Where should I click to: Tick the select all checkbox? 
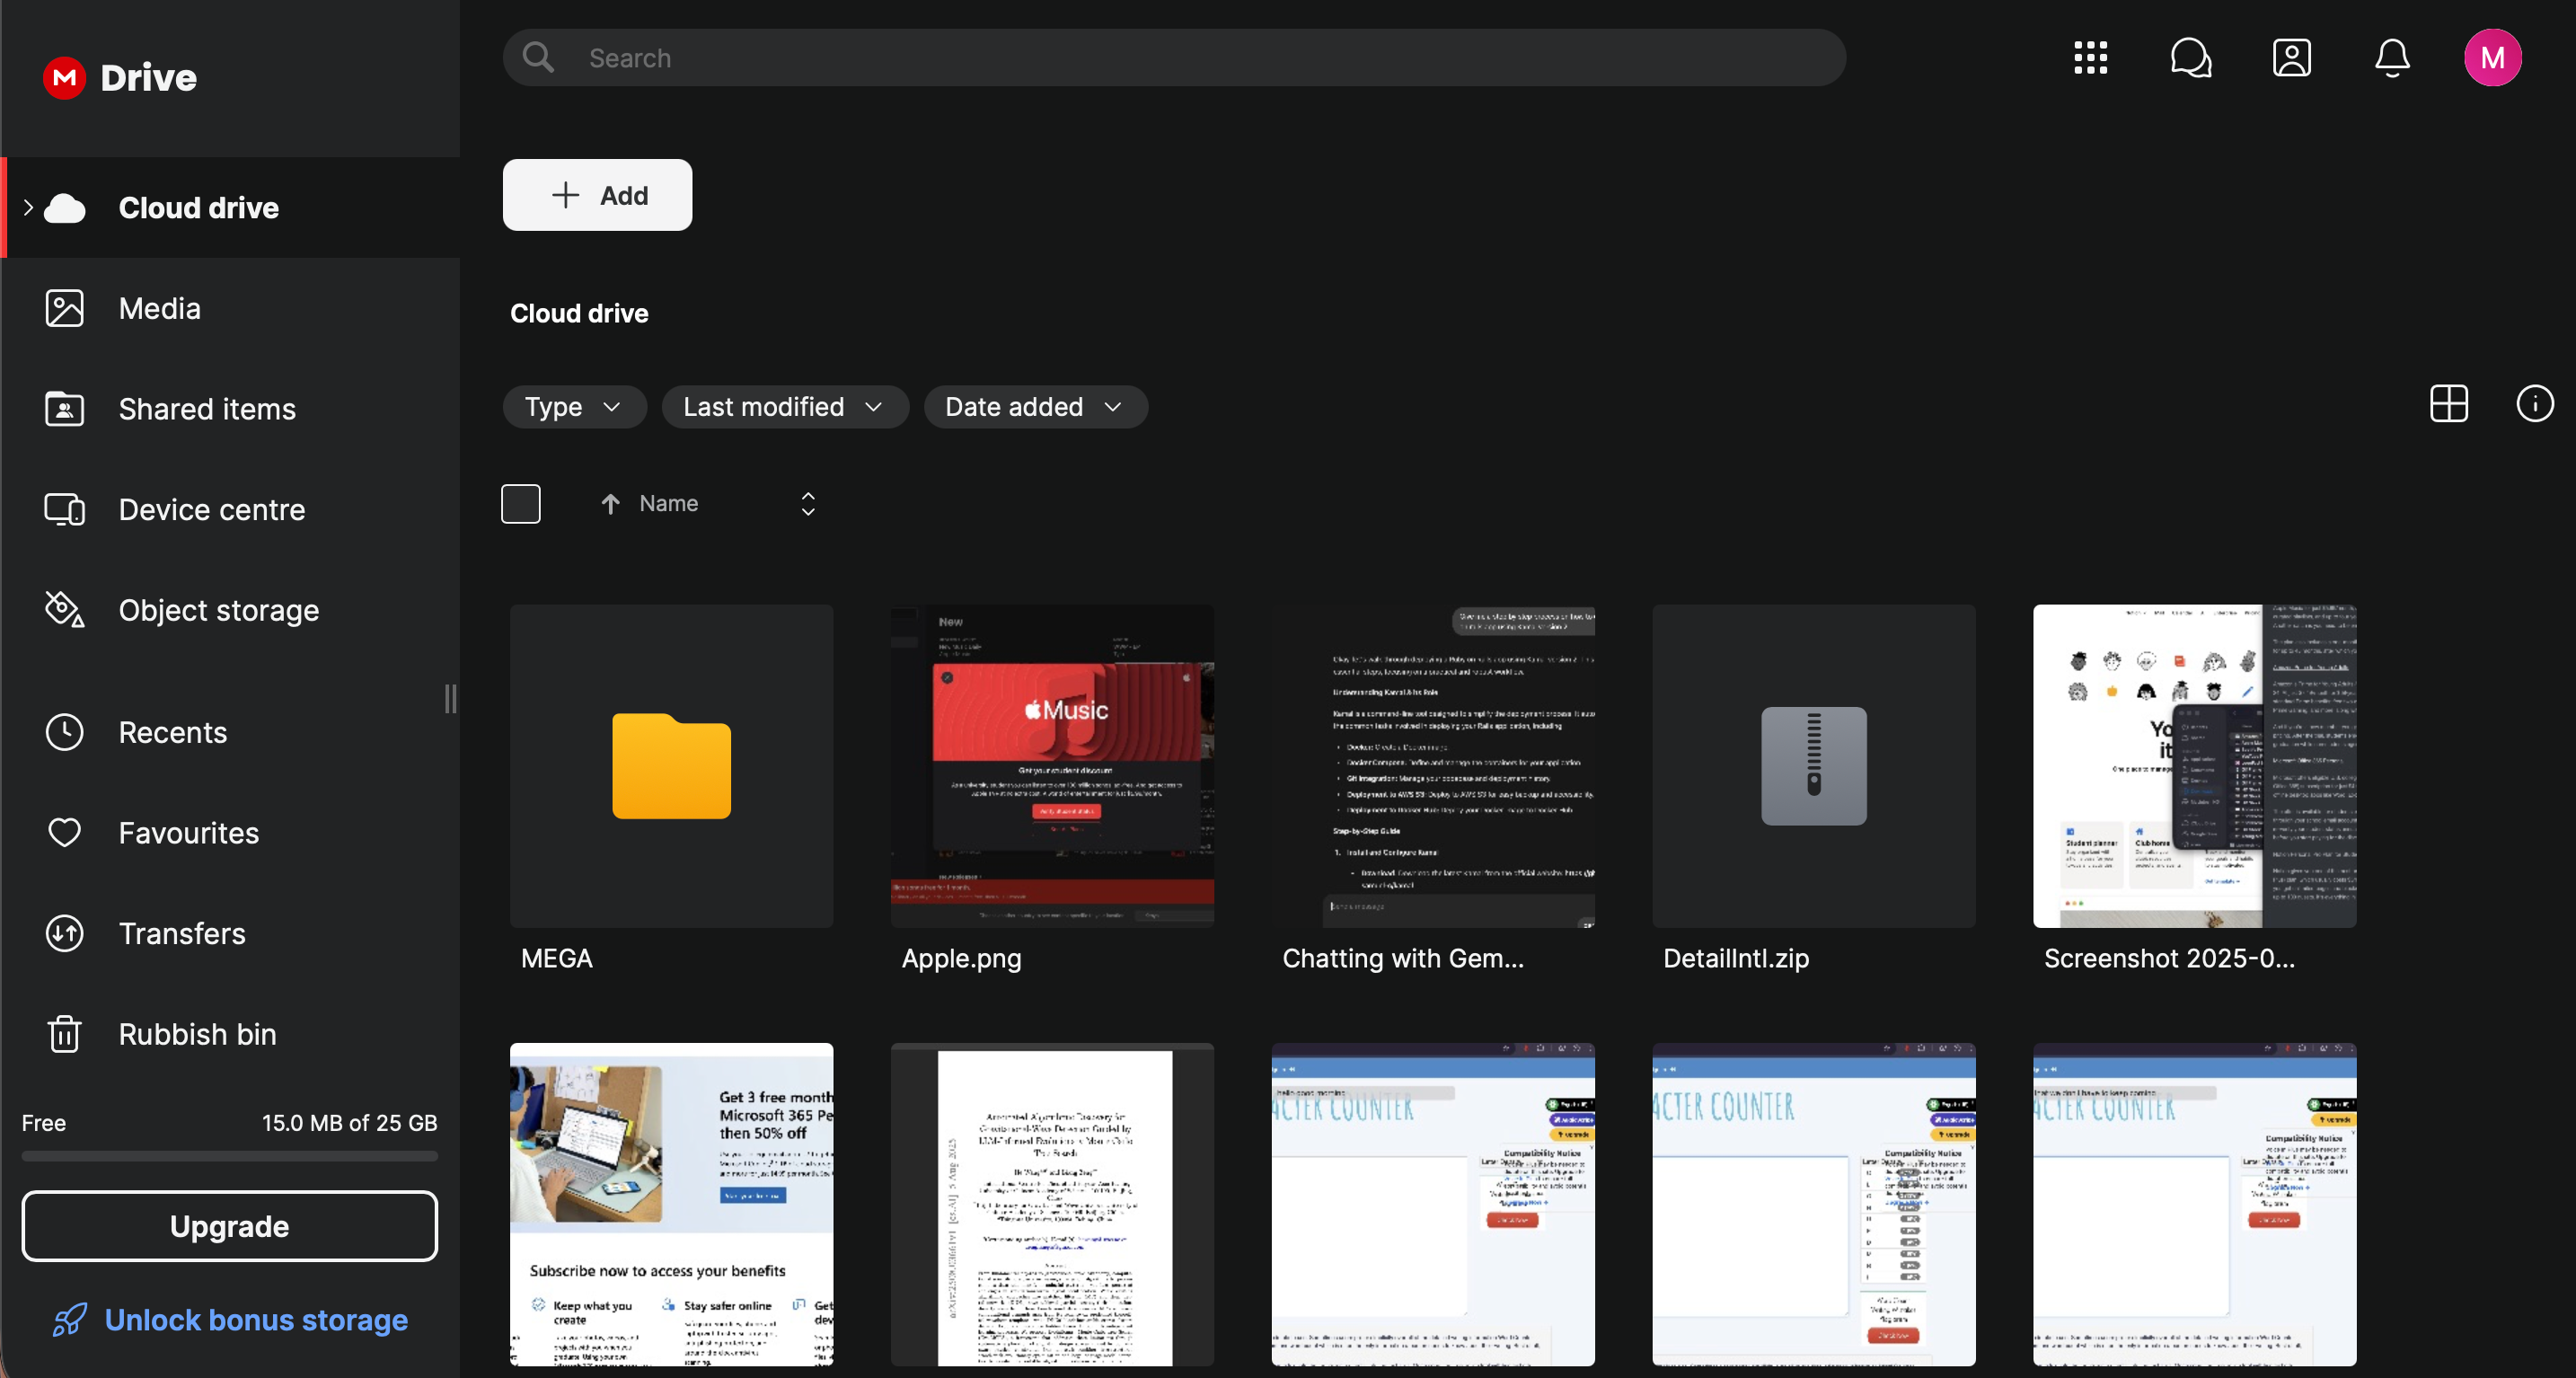tap(520, 504)
